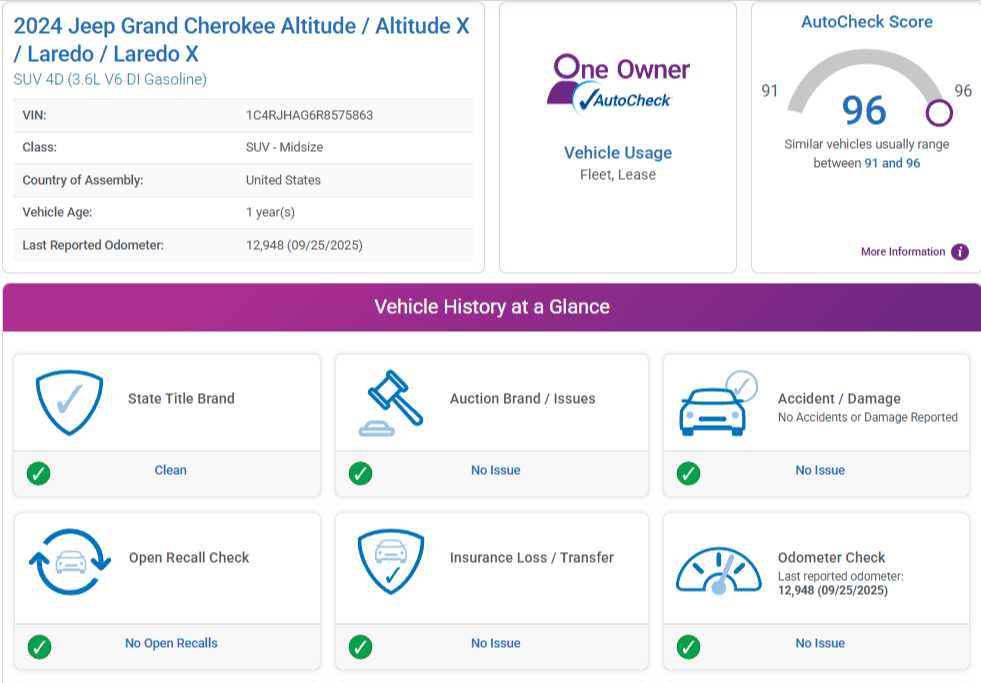The width and height of the screenshot is (981, 683).
Task: Click the State Title Brand shield icon
Action: (x=69, y=401)
